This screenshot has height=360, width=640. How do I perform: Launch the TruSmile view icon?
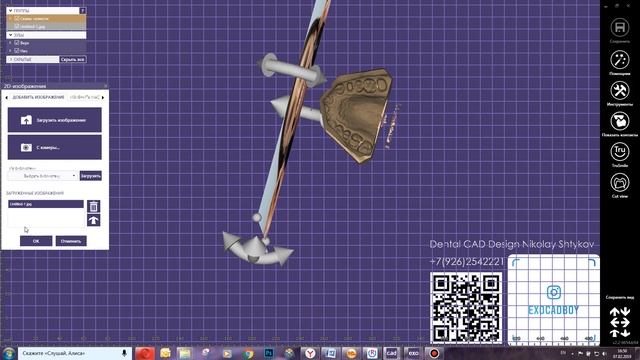[x=620, y=151]
